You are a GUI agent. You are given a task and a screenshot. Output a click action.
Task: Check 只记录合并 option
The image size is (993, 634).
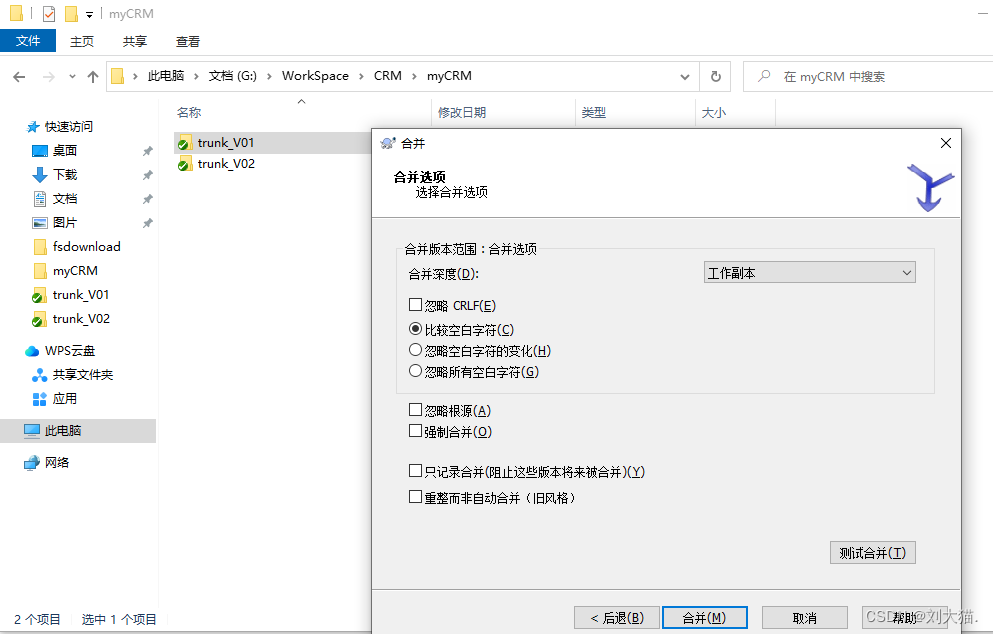coord(415,471)
